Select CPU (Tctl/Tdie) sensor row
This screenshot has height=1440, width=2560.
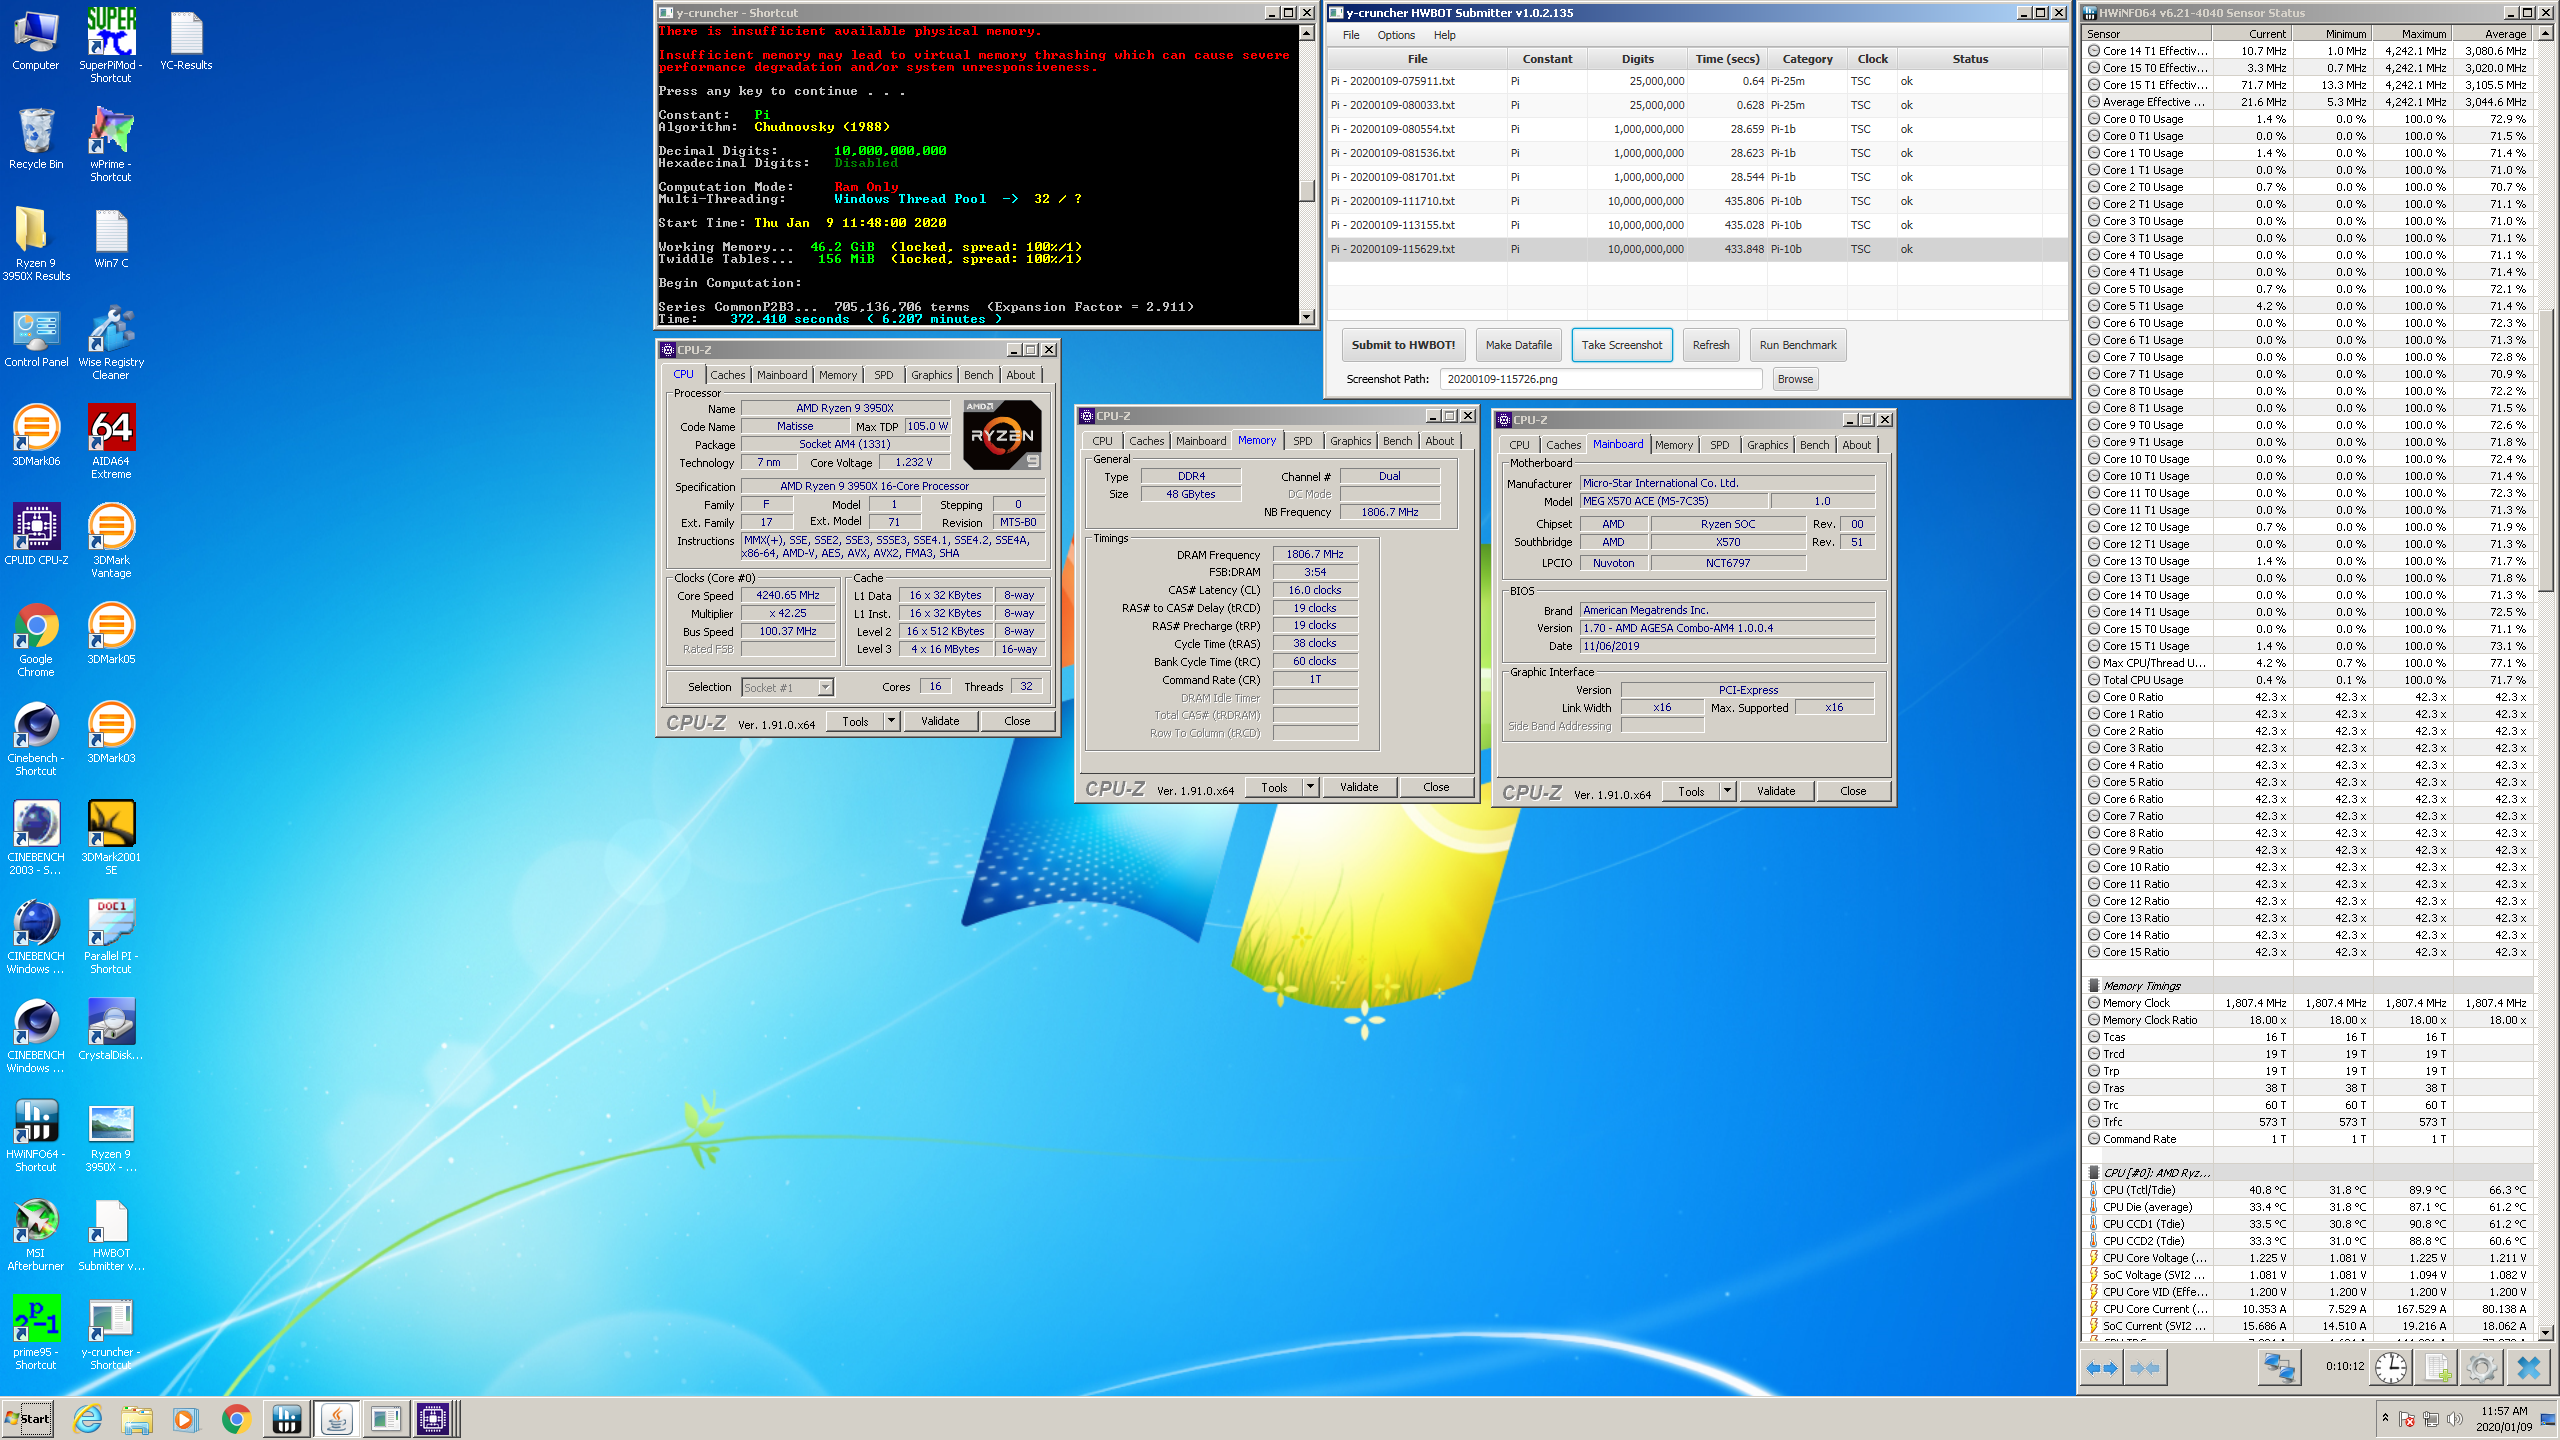click(2310, 1190)
